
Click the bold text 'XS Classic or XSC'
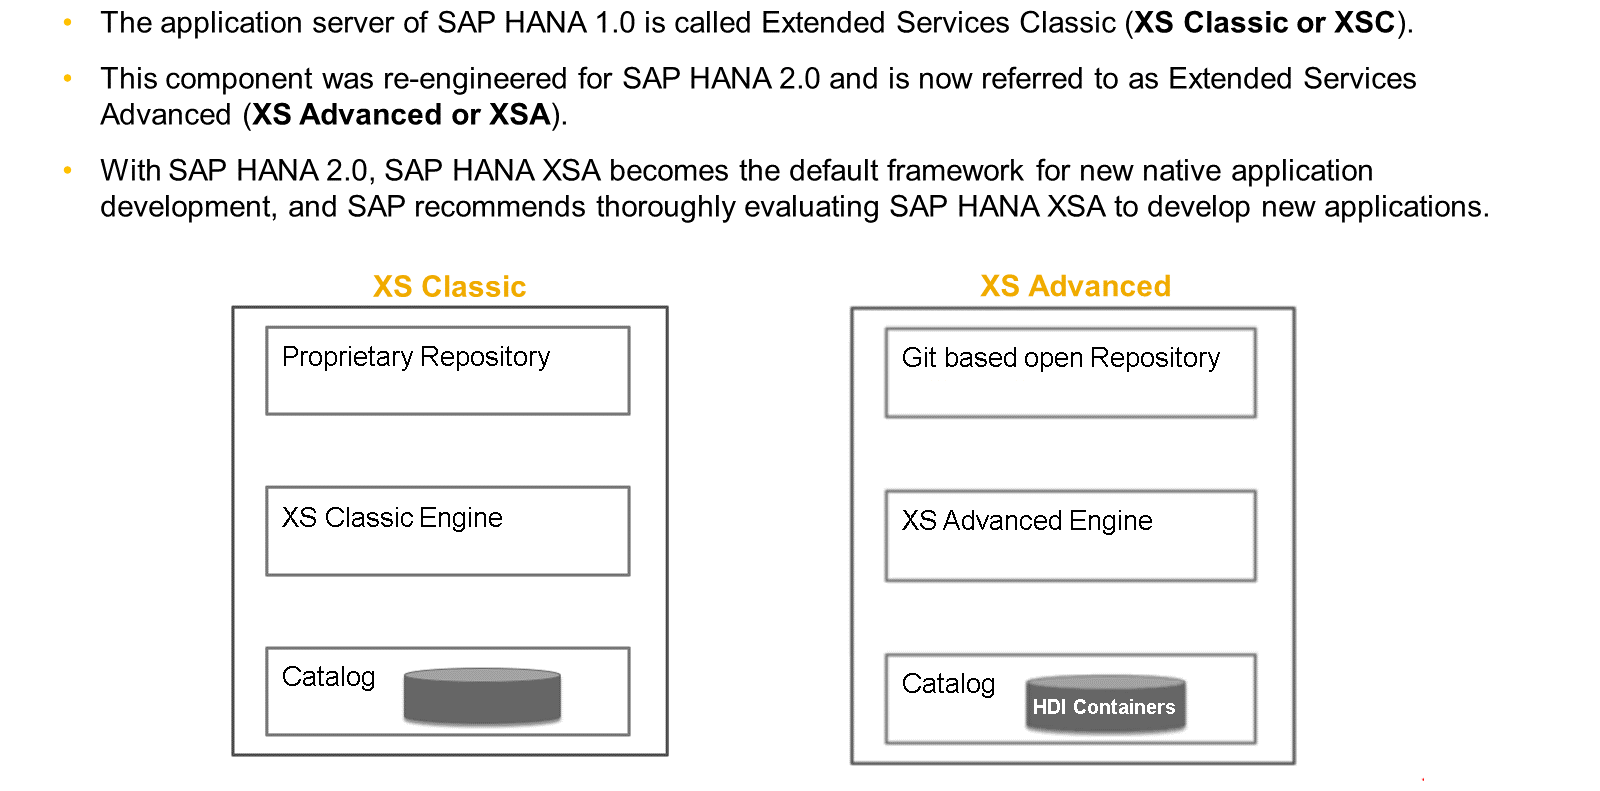click(x=1264, y=23)
